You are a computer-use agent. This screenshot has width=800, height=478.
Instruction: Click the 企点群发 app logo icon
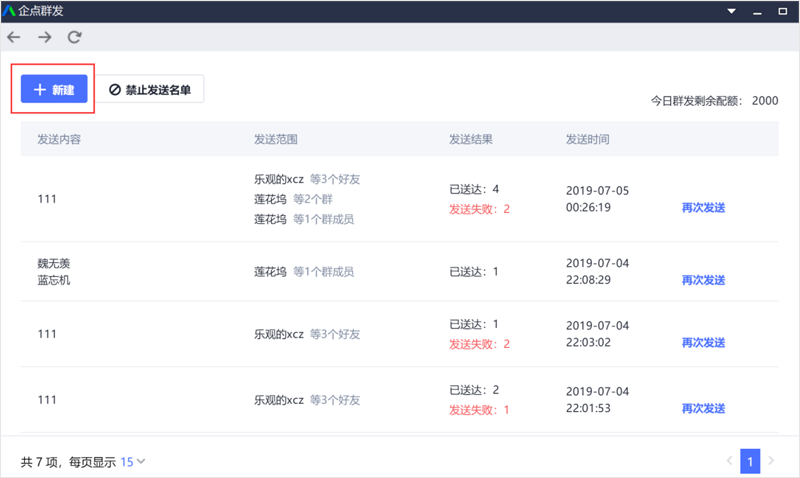click(x=9, y=11)
